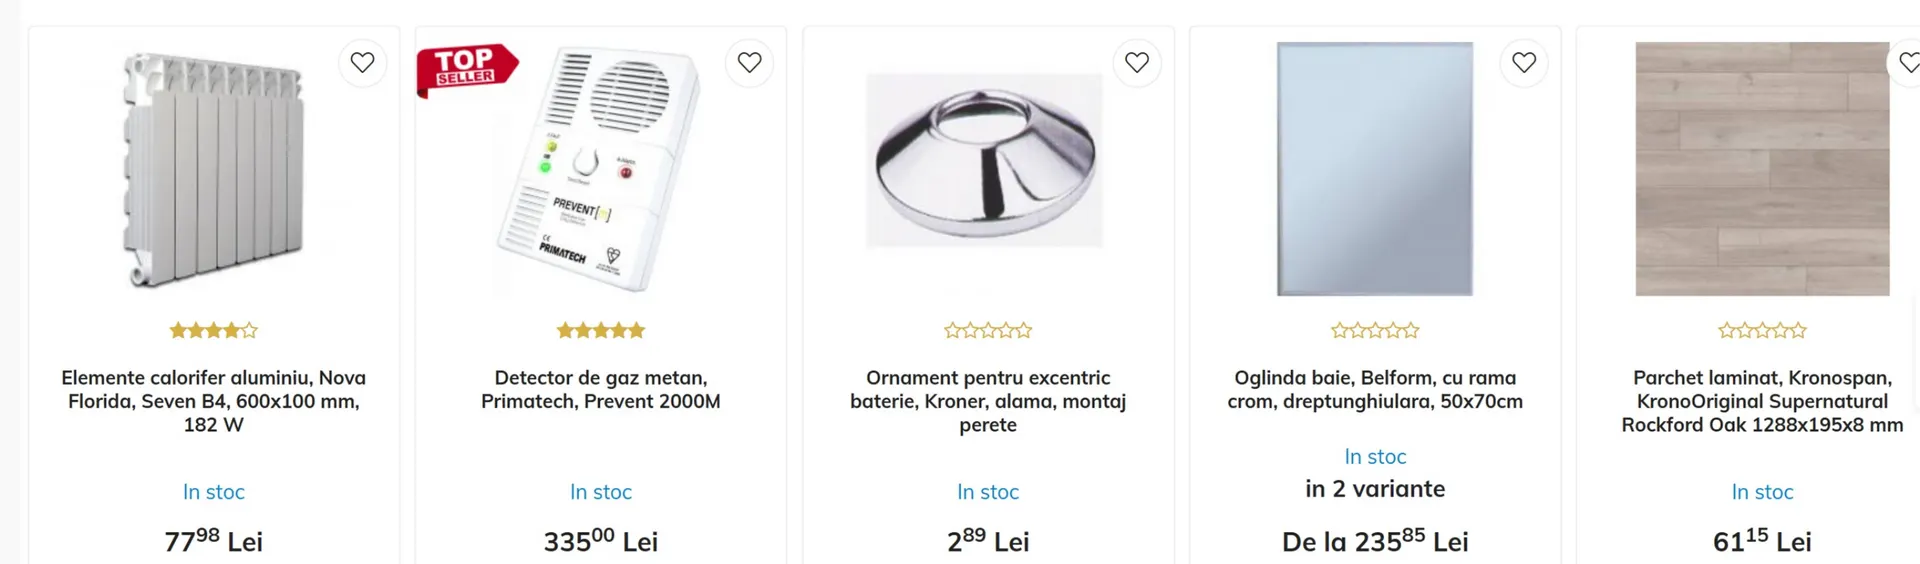Open Parchet laminat Kronospan product link
The height and width of the screenshot is (564, 1920).
pyautogui.click(x=1762, y=401)
